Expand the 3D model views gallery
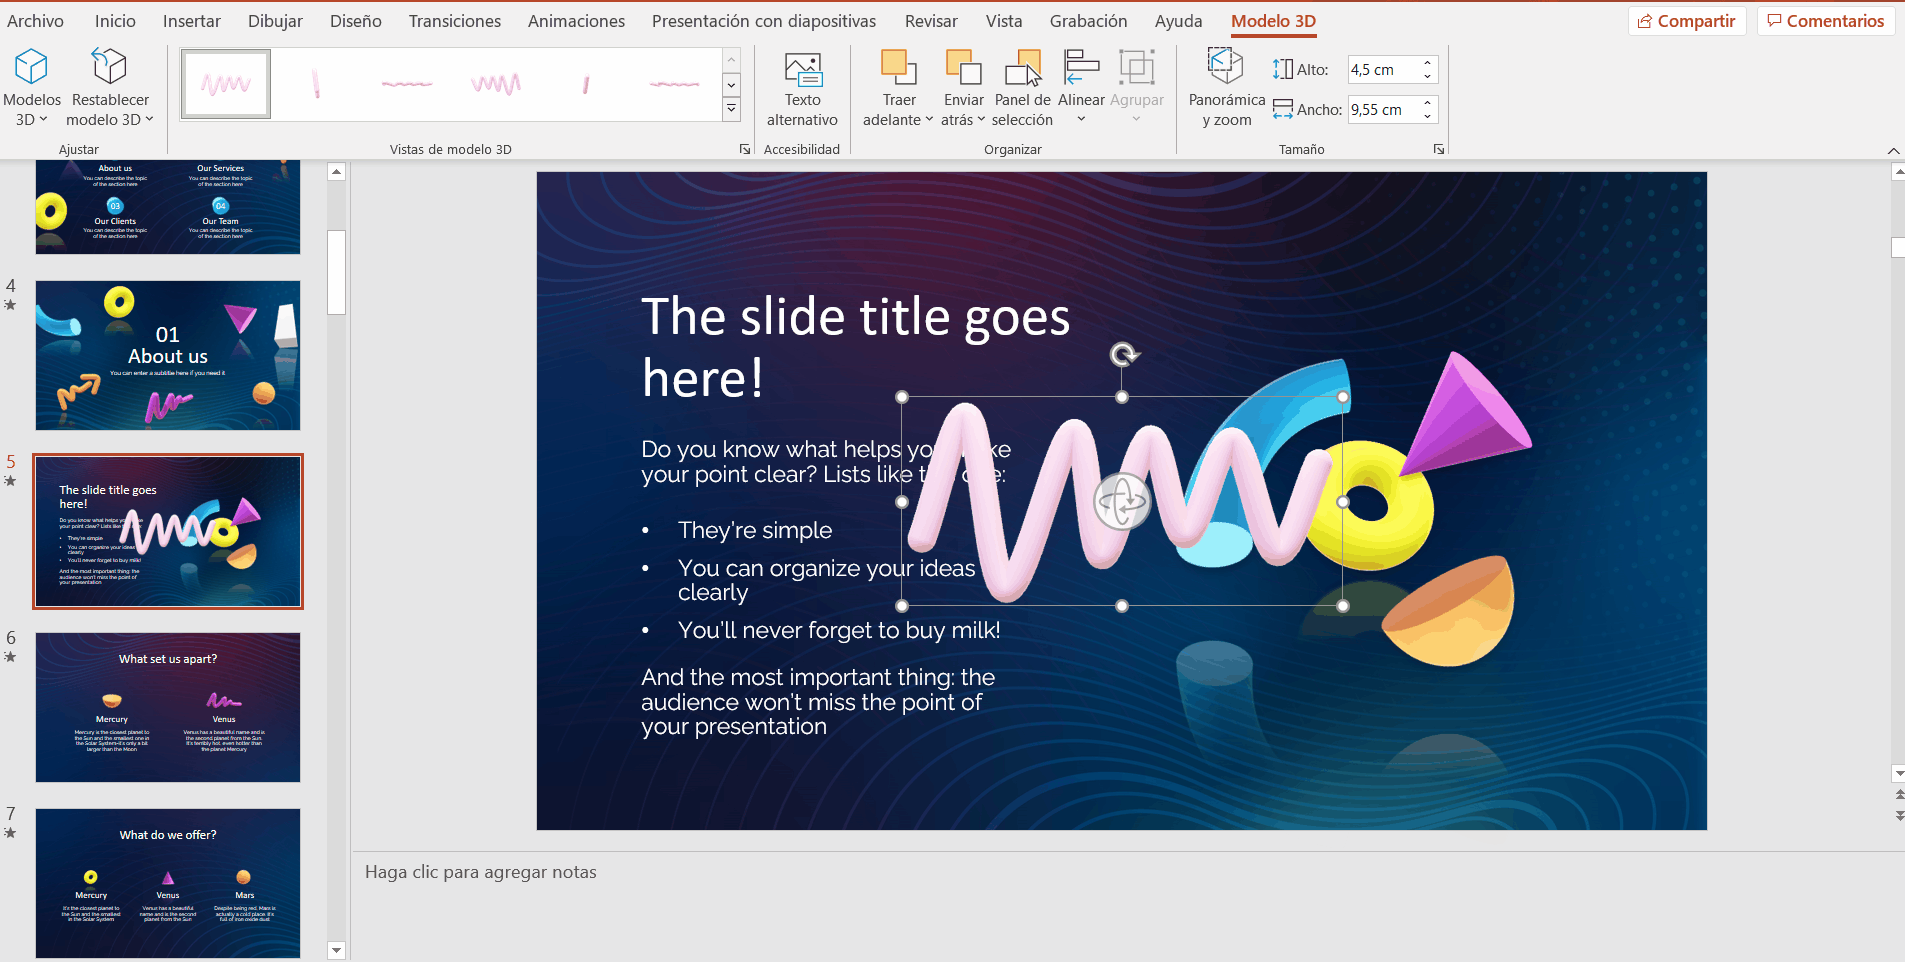This screenshot has height=962, width=1905. [731, 109]
